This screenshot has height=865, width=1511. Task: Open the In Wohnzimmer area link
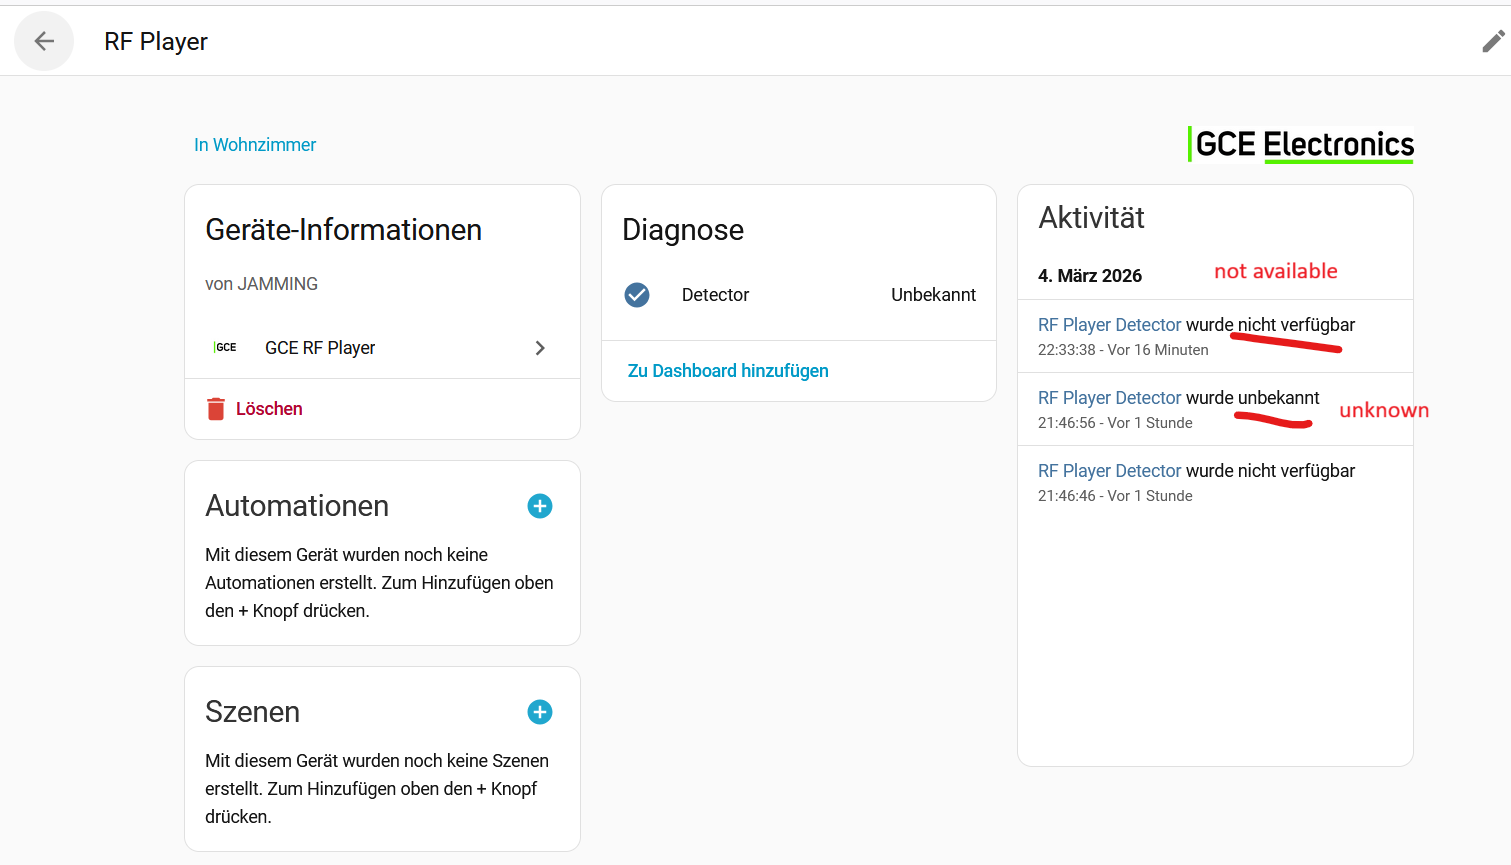[255, 145]
